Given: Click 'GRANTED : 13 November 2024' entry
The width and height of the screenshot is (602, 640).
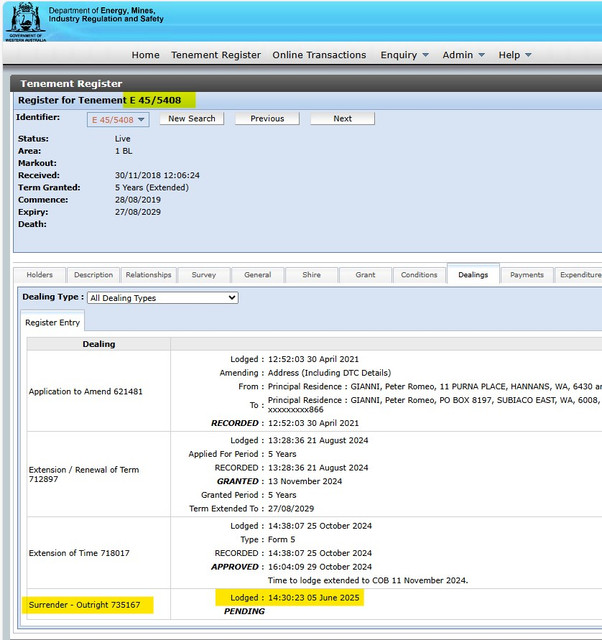Looking at the screenshot, I should [280, 481].
